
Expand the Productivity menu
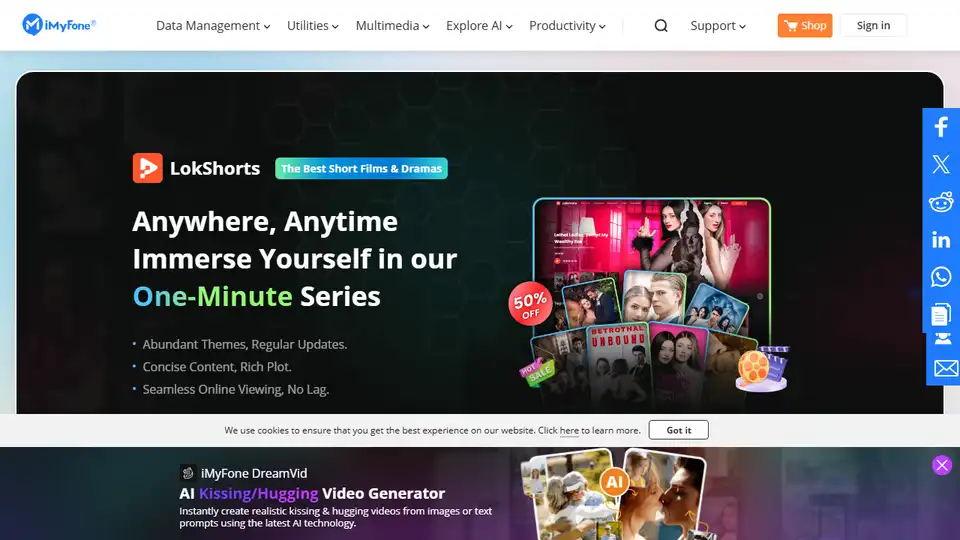click(x=568, y=26)
